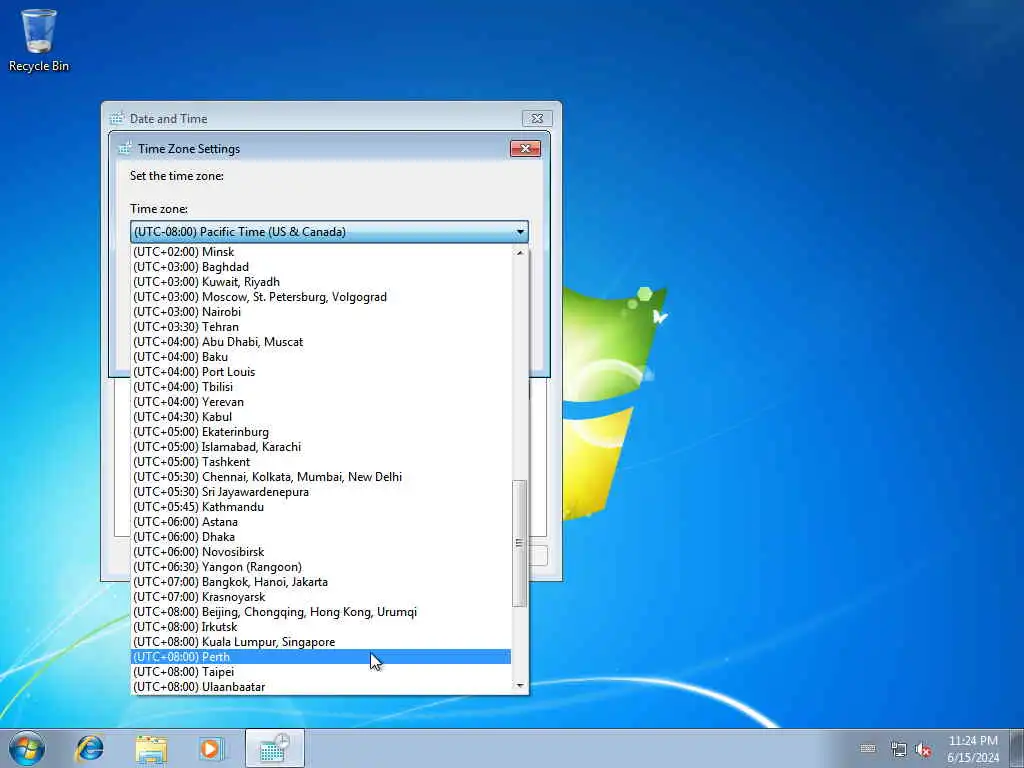Select (UTC+04:00) Abu Dhabi, Muscat

(321, 342)
